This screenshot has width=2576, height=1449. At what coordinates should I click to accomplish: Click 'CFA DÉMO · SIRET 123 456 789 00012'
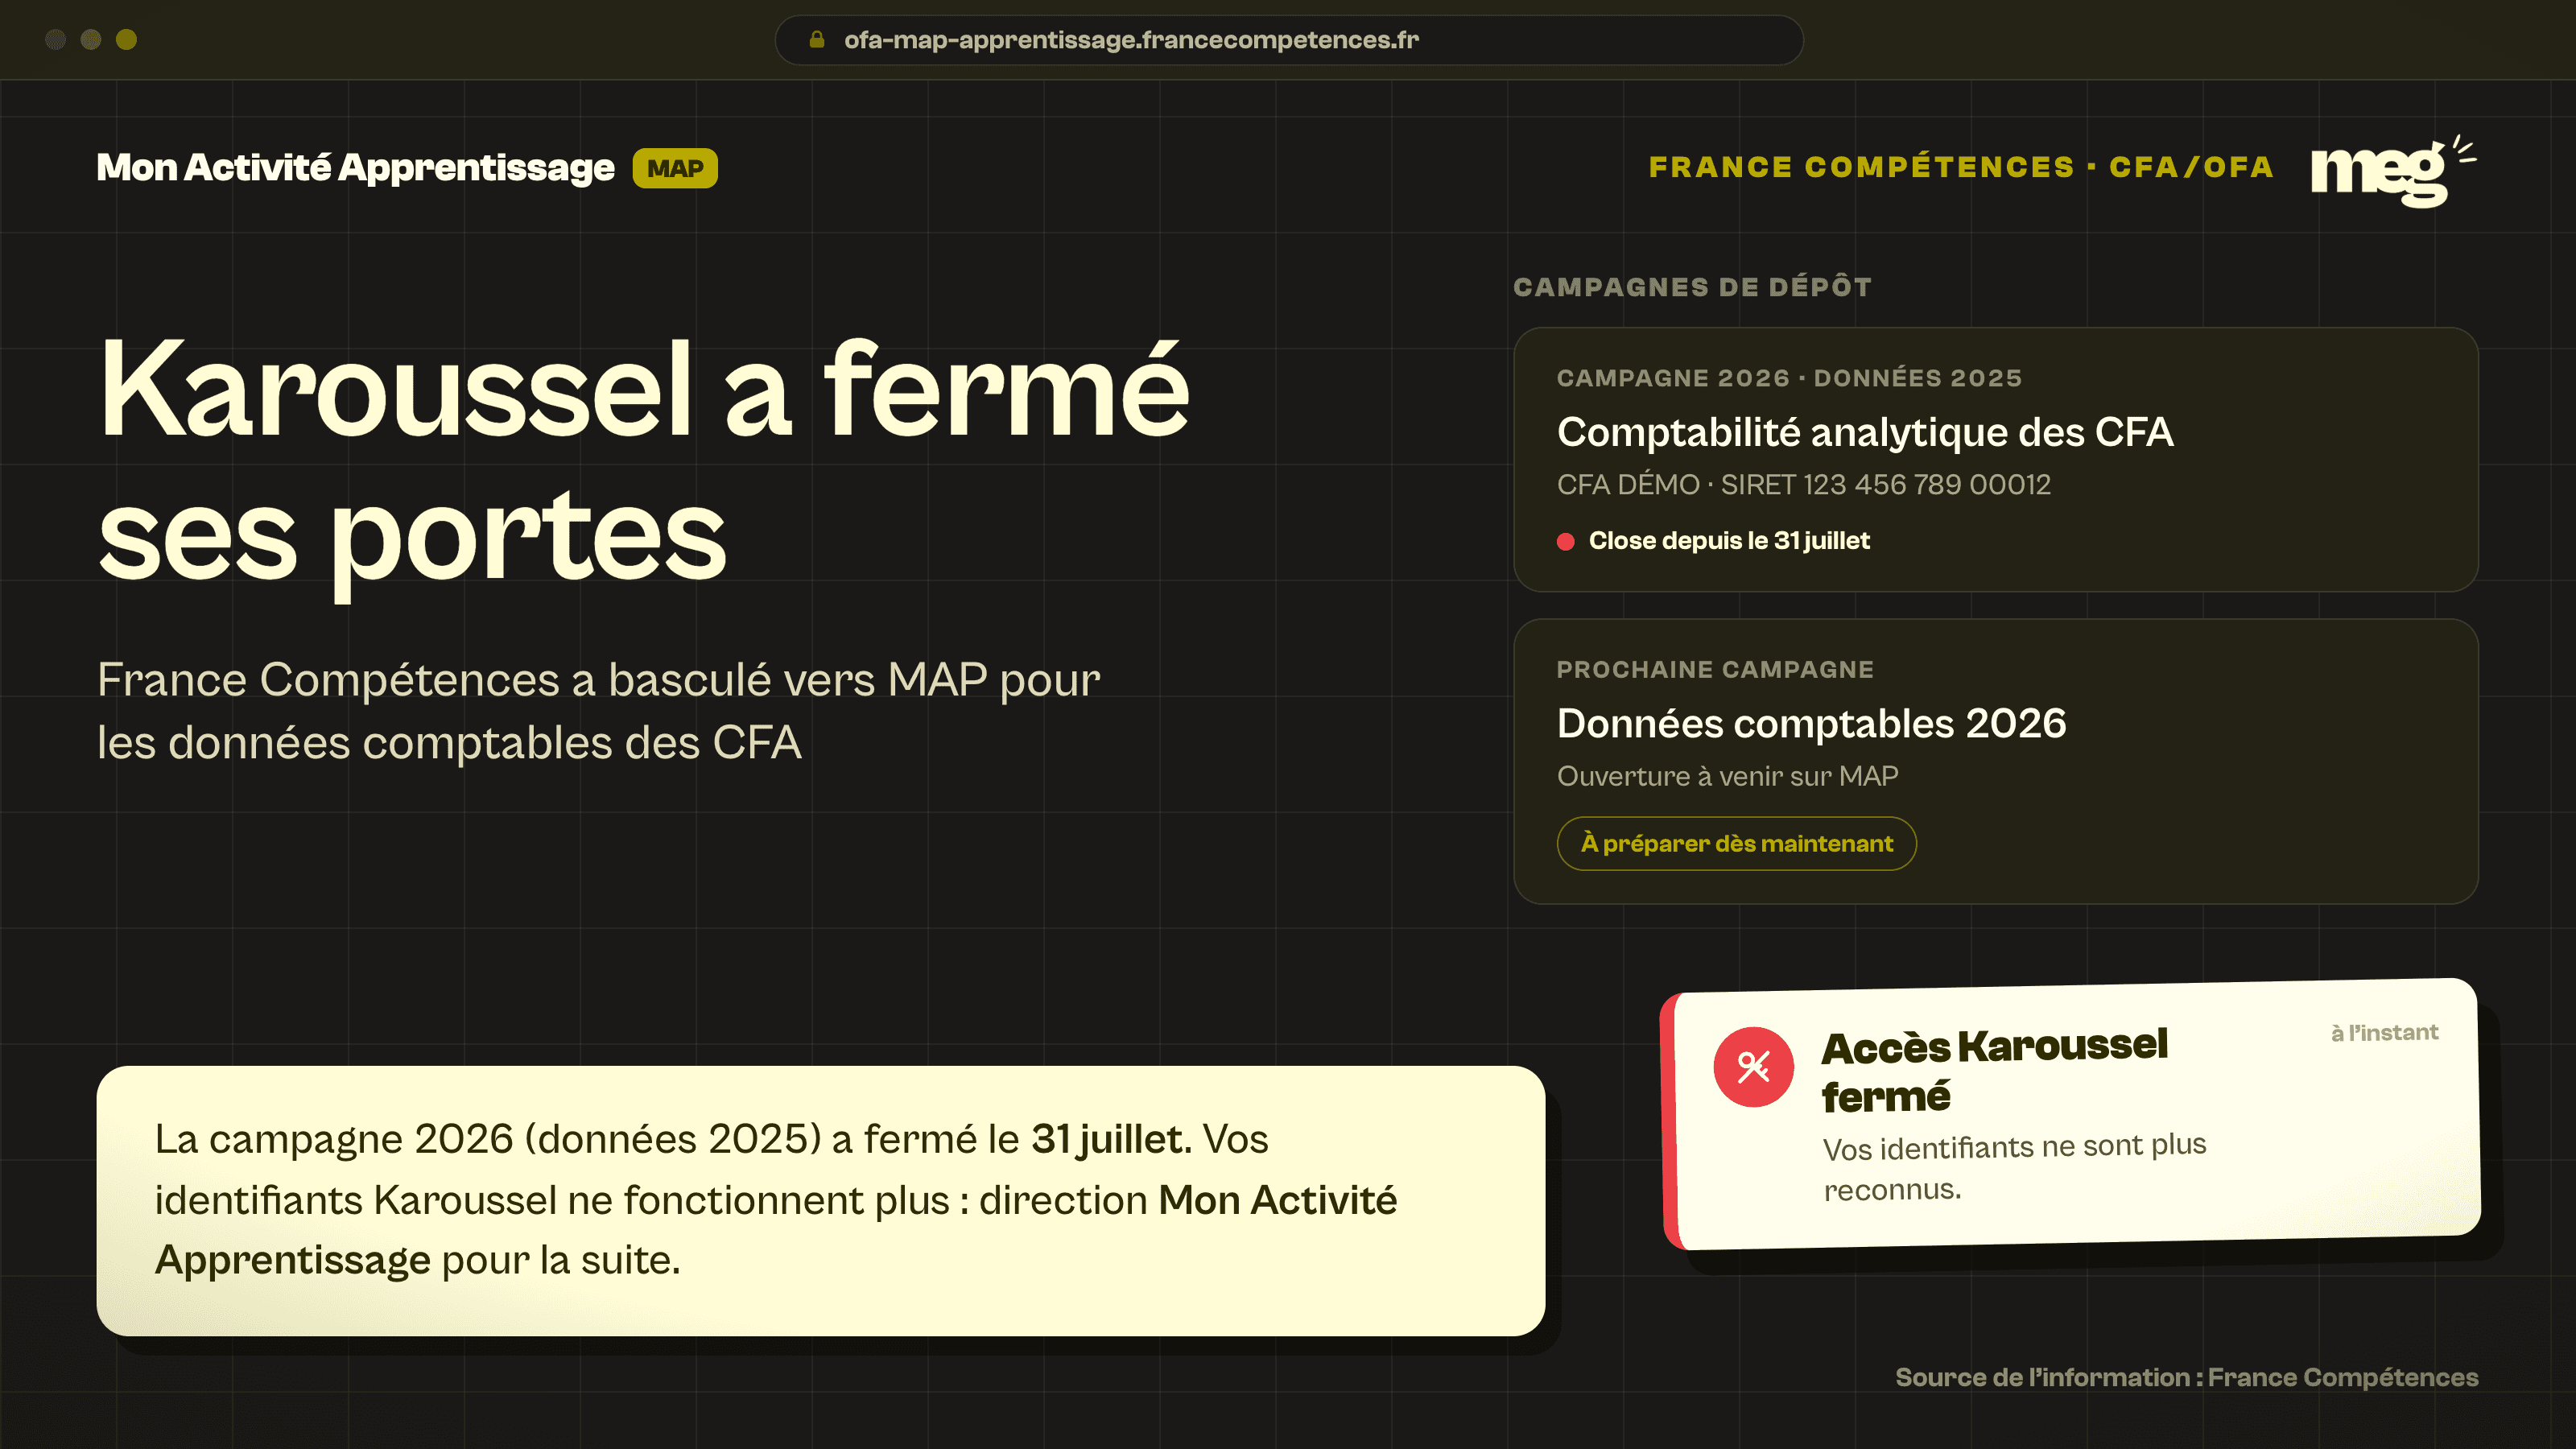click(x=1803, y=485)
